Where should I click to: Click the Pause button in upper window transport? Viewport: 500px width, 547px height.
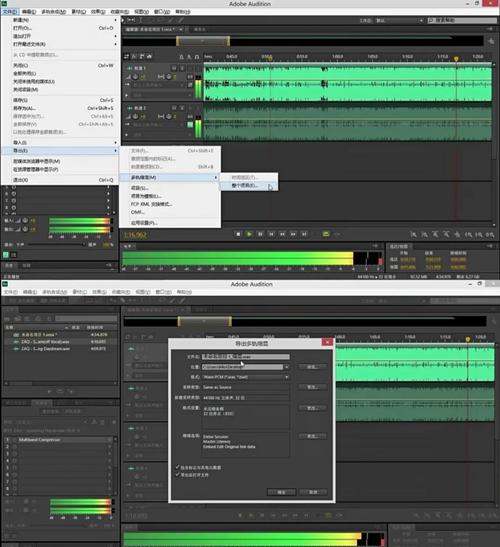pyautogui.click(x=260, y=234)
